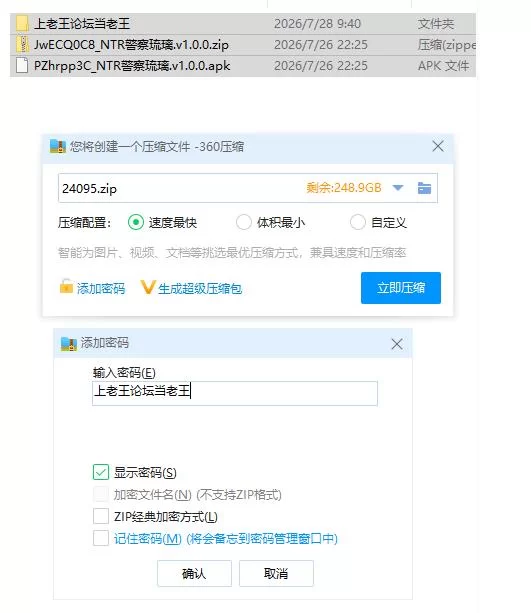Click the 输入密码(E) password field
531x613 pixels.
coord(235,393)
